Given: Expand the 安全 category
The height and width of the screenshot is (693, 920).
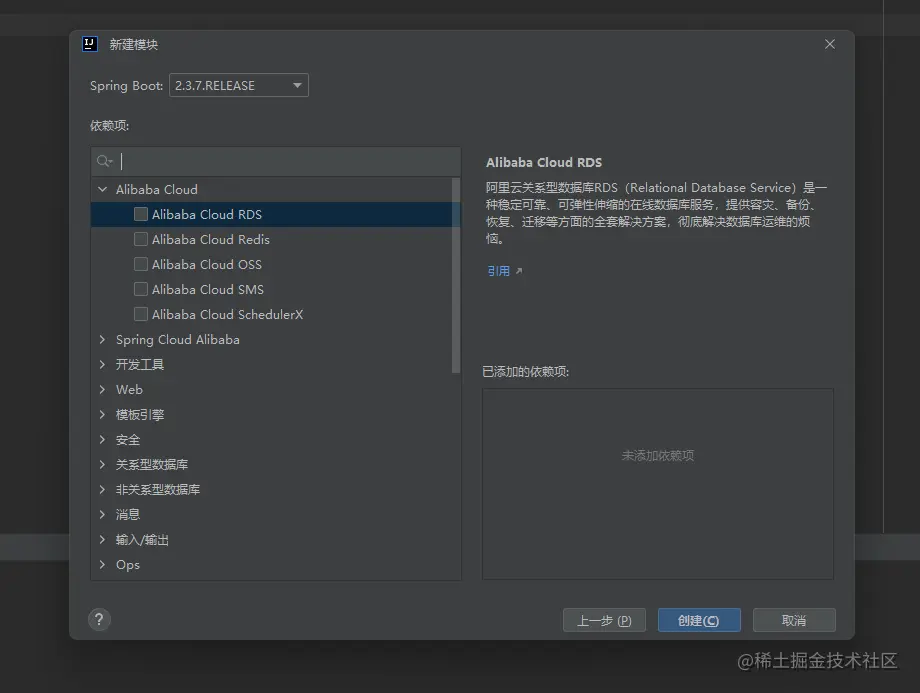Looking at the screenshot, I should pos(103,439).
